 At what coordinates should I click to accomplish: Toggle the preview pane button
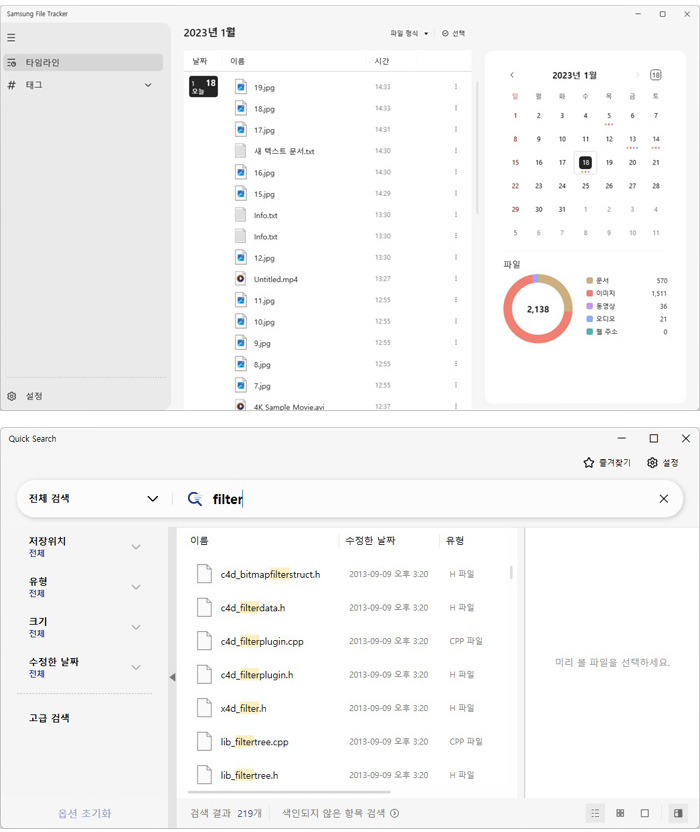click(x=679, y=813)
